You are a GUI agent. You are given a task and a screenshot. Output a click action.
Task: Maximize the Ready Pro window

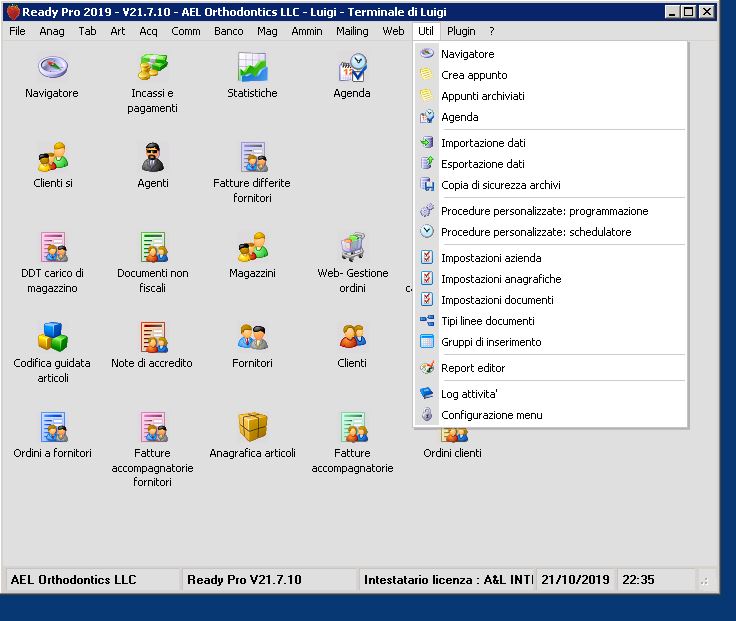pyautogui.click(x=689, y=12)
